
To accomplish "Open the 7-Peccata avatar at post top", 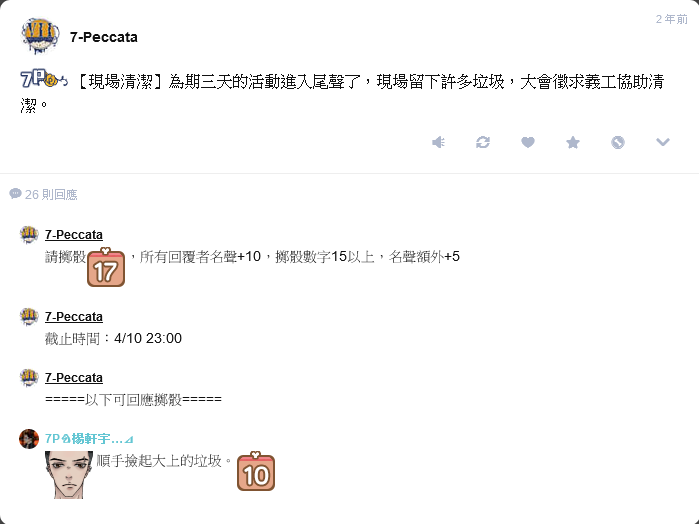I will point(40,36).
